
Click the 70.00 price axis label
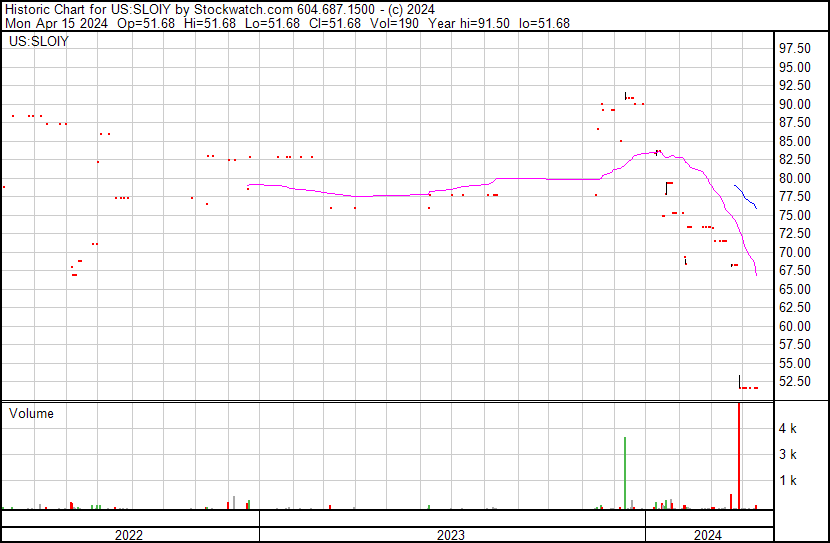click(795, 252)
